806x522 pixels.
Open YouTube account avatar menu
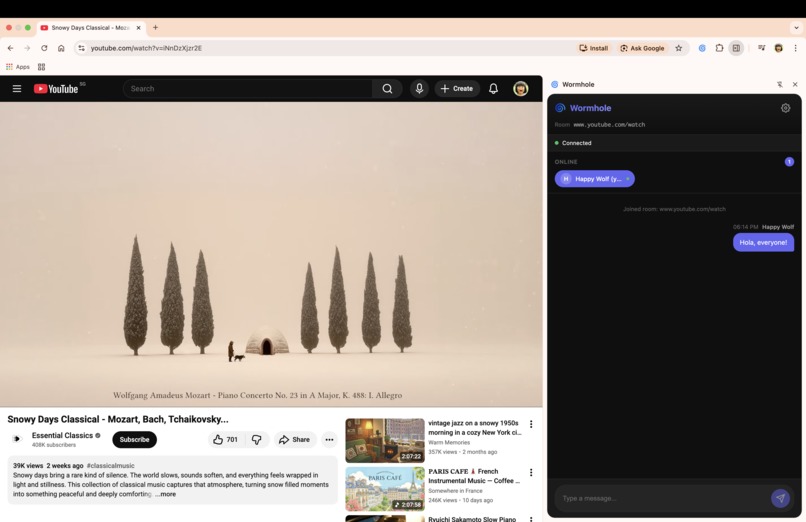tap(521, 89)
